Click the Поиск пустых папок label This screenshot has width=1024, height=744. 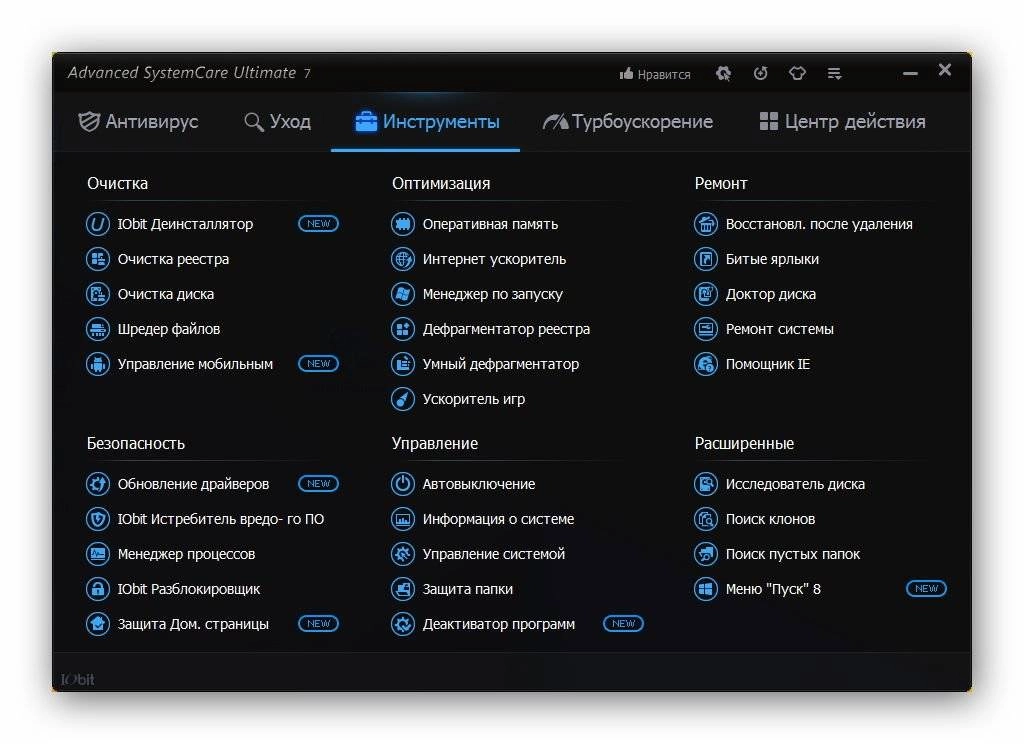[x=793, y=554]
